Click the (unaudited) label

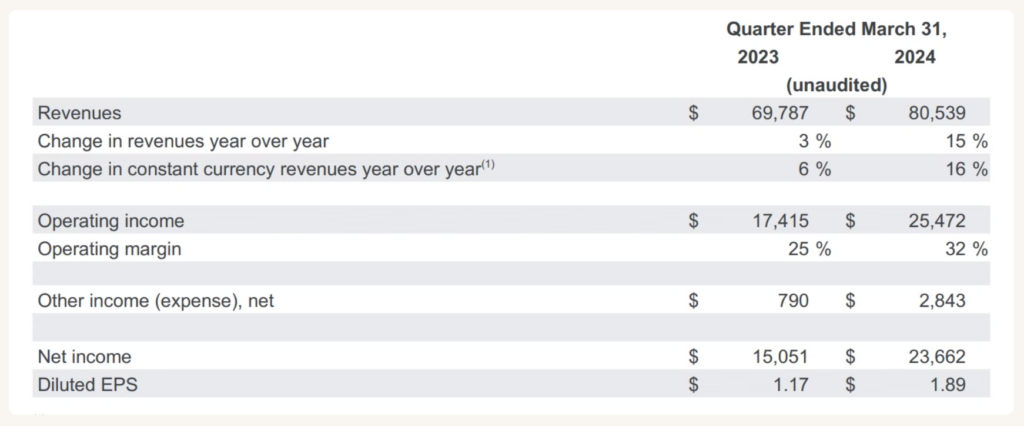tap(837, 86)
